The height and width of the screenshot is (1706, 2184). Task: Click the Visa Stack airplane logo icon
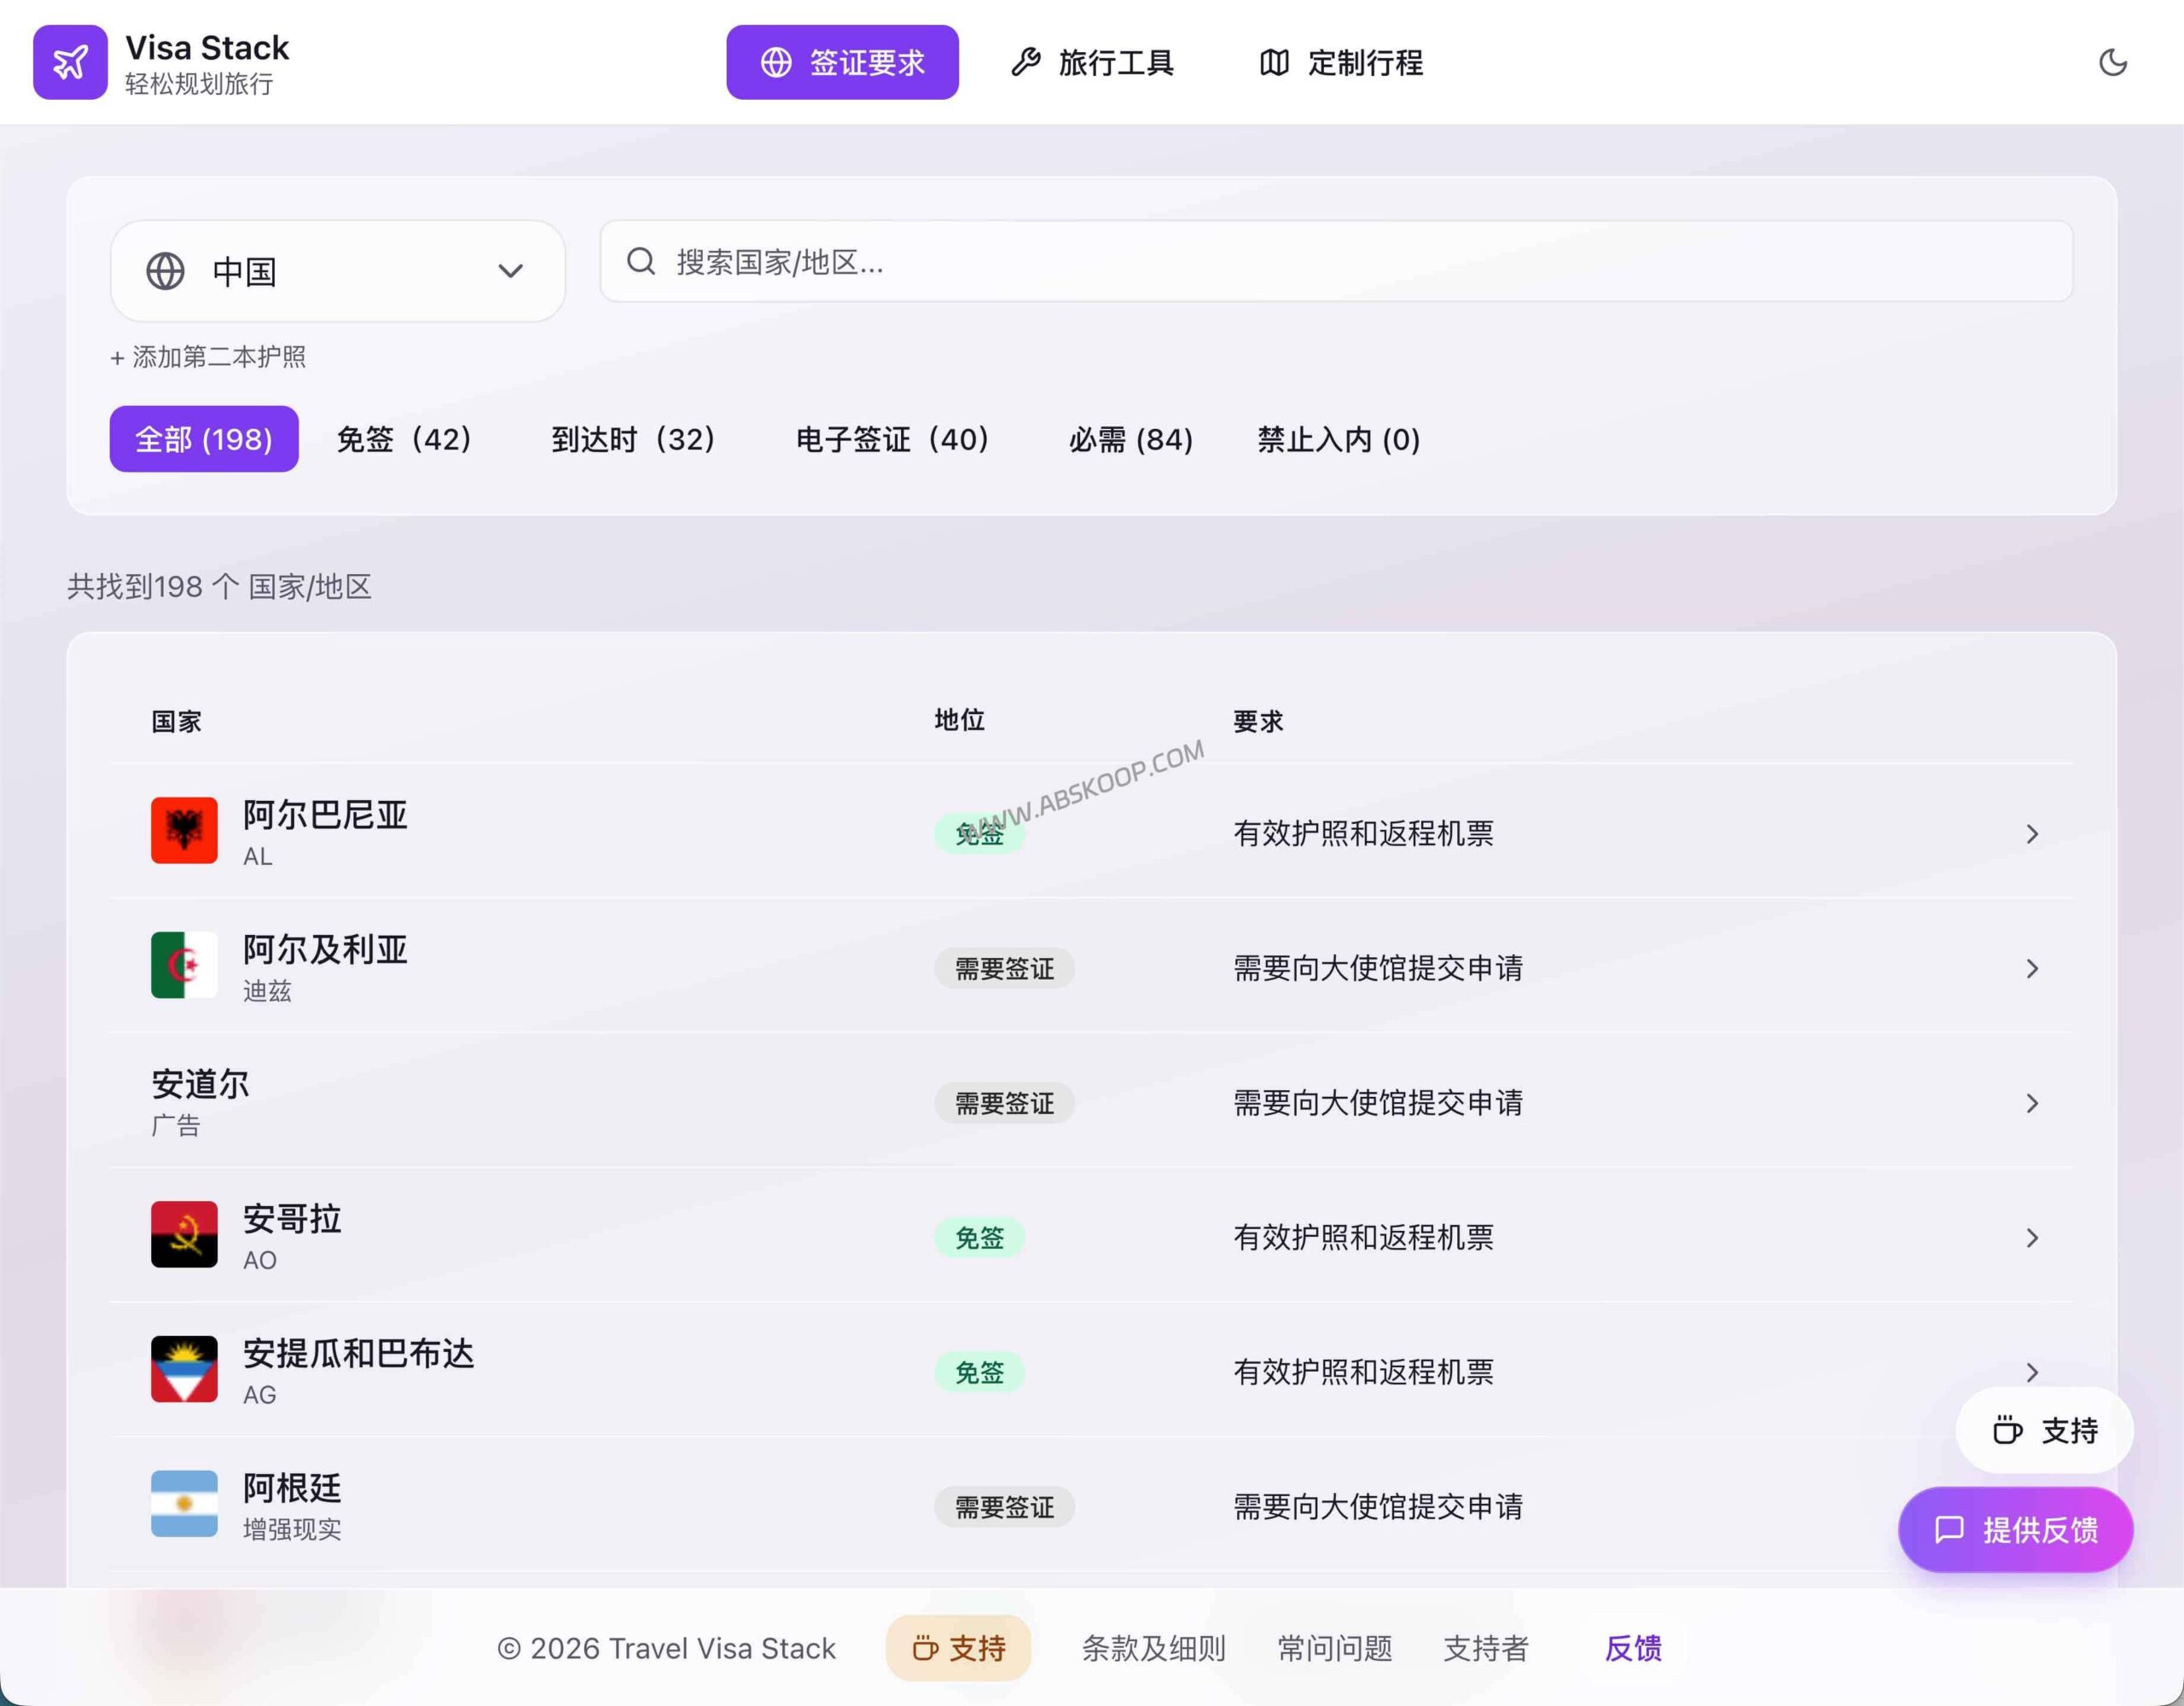point(70,62)
